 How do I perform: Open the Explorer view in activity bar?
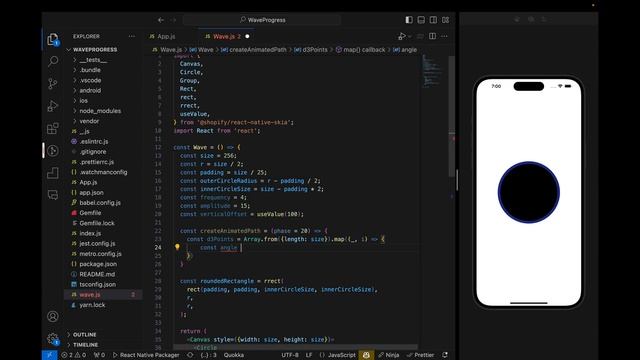tap(53, 39)
